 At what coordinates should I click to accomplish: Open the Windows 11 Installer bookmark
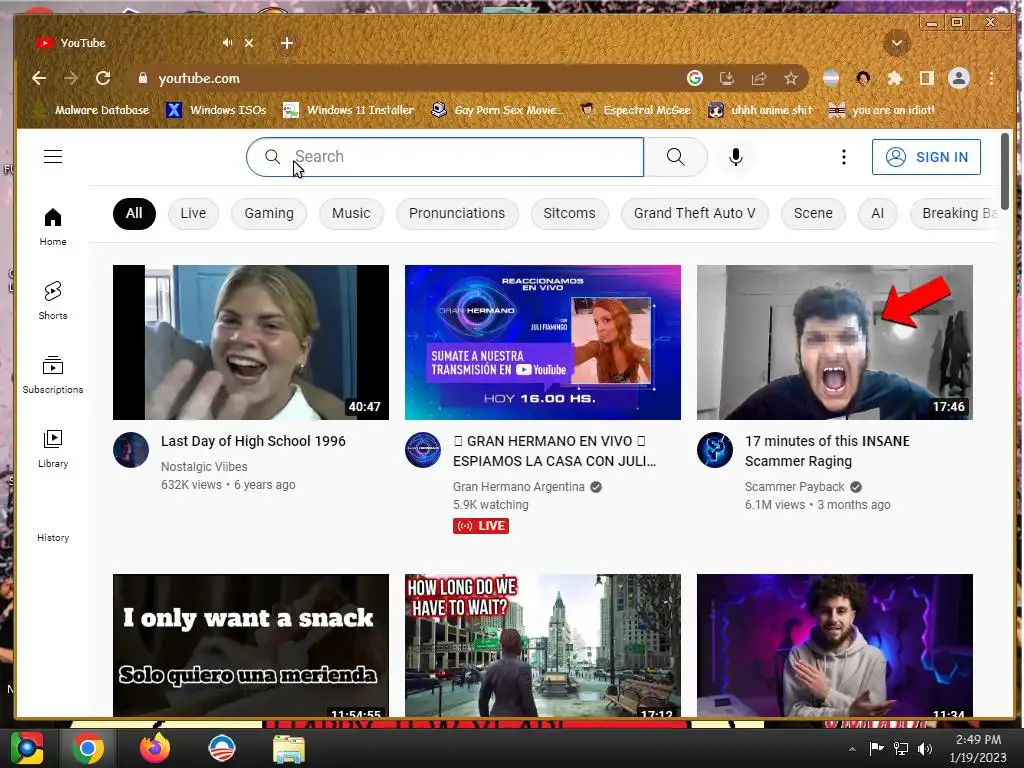(x=349, y=110)
